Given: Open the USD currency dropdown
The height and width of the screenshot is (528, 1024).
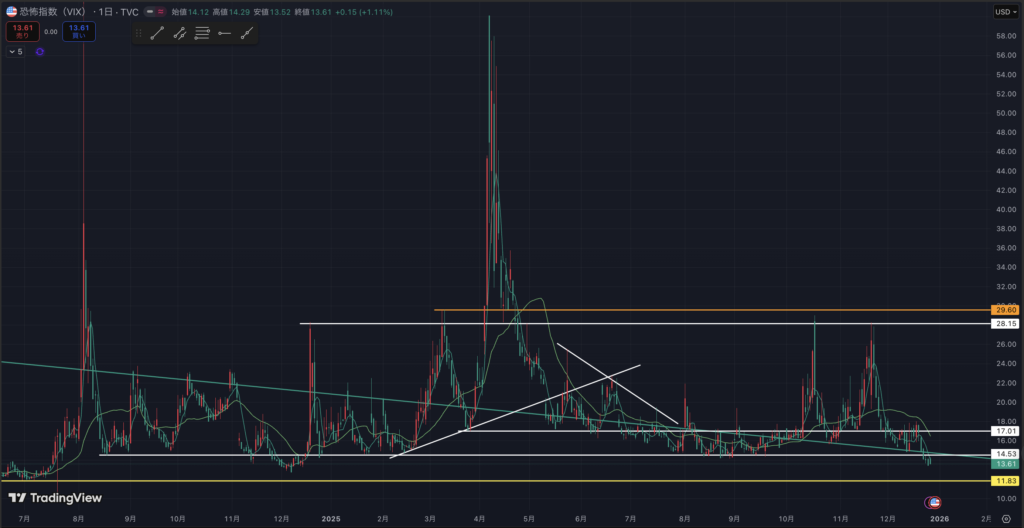Looking at the screenshot, I should pos(1004,12).
